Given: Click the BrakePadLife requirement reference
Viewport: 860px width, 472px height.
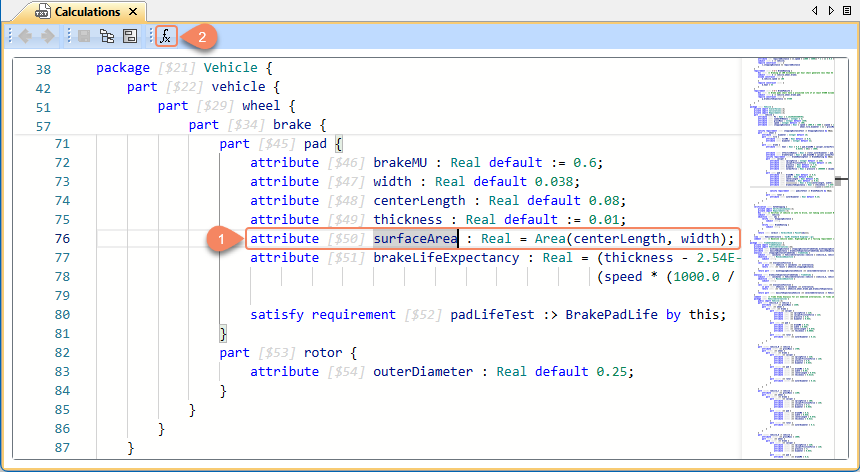Looking at the screenshot, I should pos(612,315).
